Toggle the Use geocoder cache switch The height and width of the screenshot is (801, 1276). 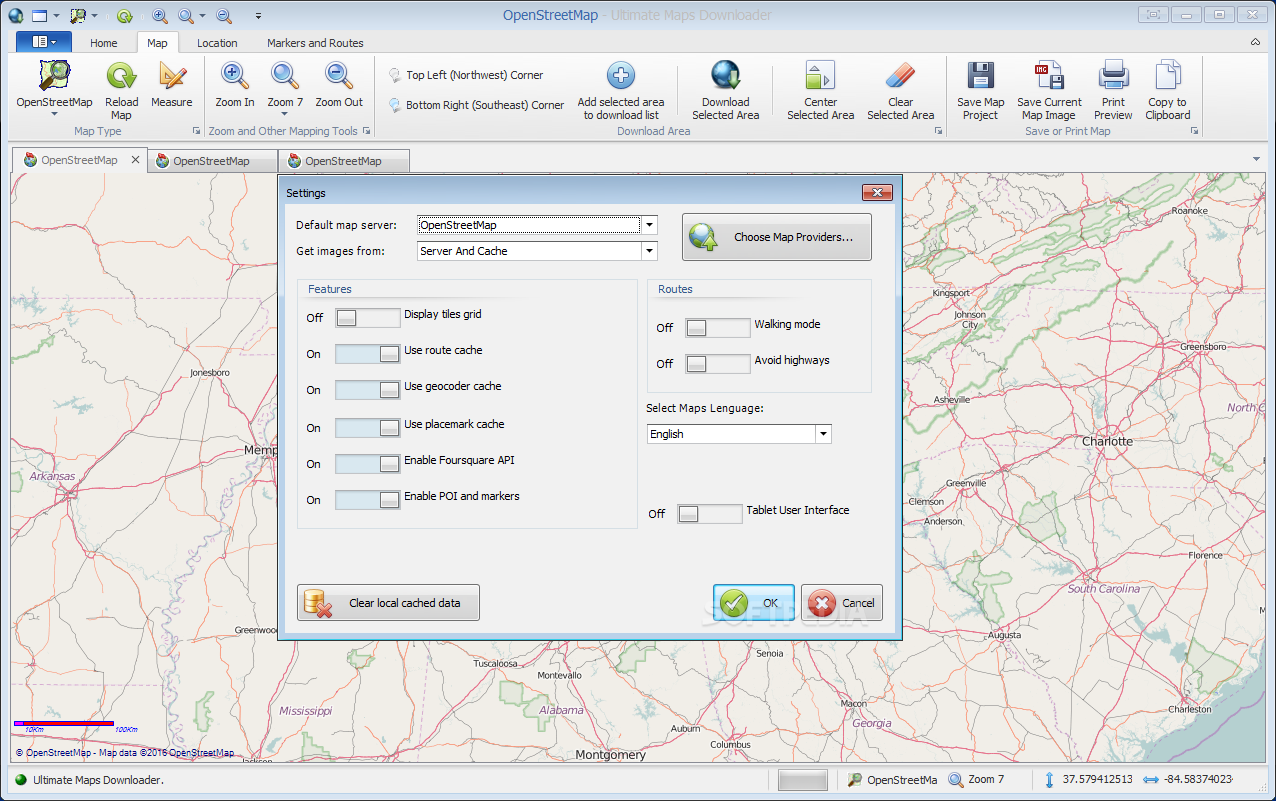click(367, 390)
